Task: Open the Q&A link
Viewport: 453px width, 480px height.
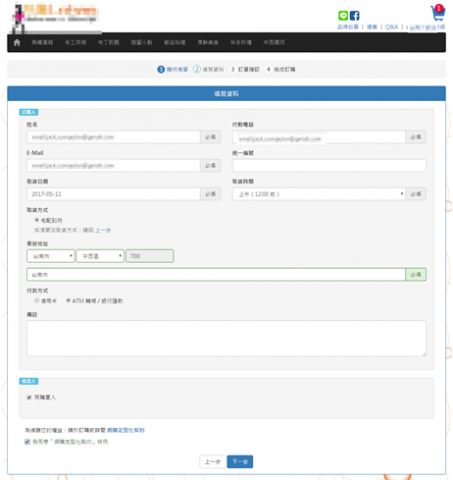Action: pos(391,27)
